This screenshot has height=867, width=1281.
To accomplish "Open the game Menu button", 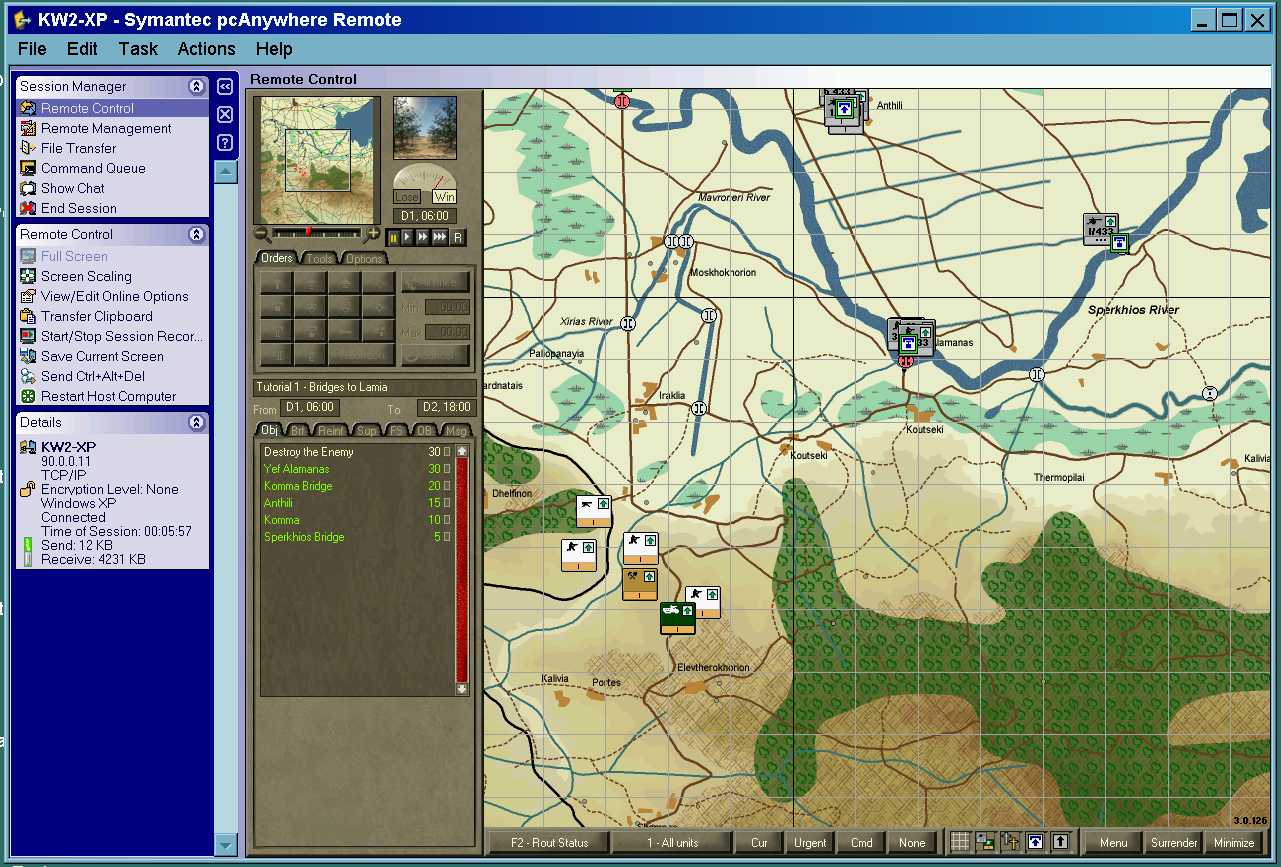I will click(x=1113, y=842).
